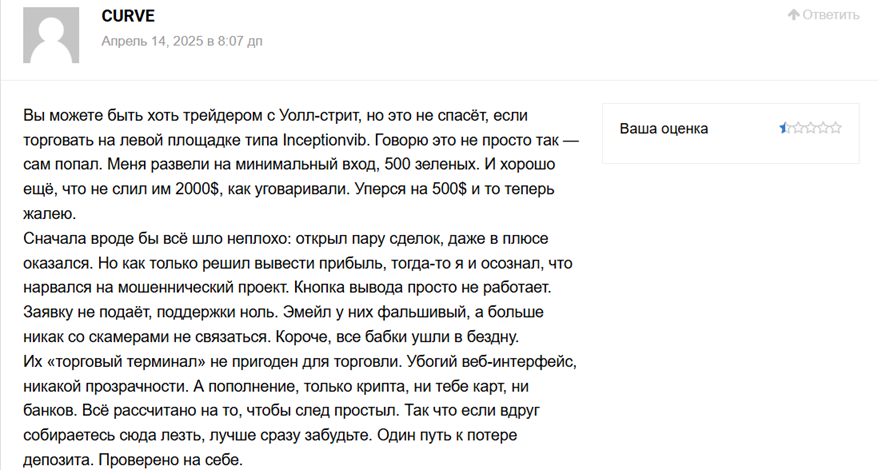Viewport: 878px width, 470px height.
Task: Set rating to the fourth star
Action: pos(823,128)
